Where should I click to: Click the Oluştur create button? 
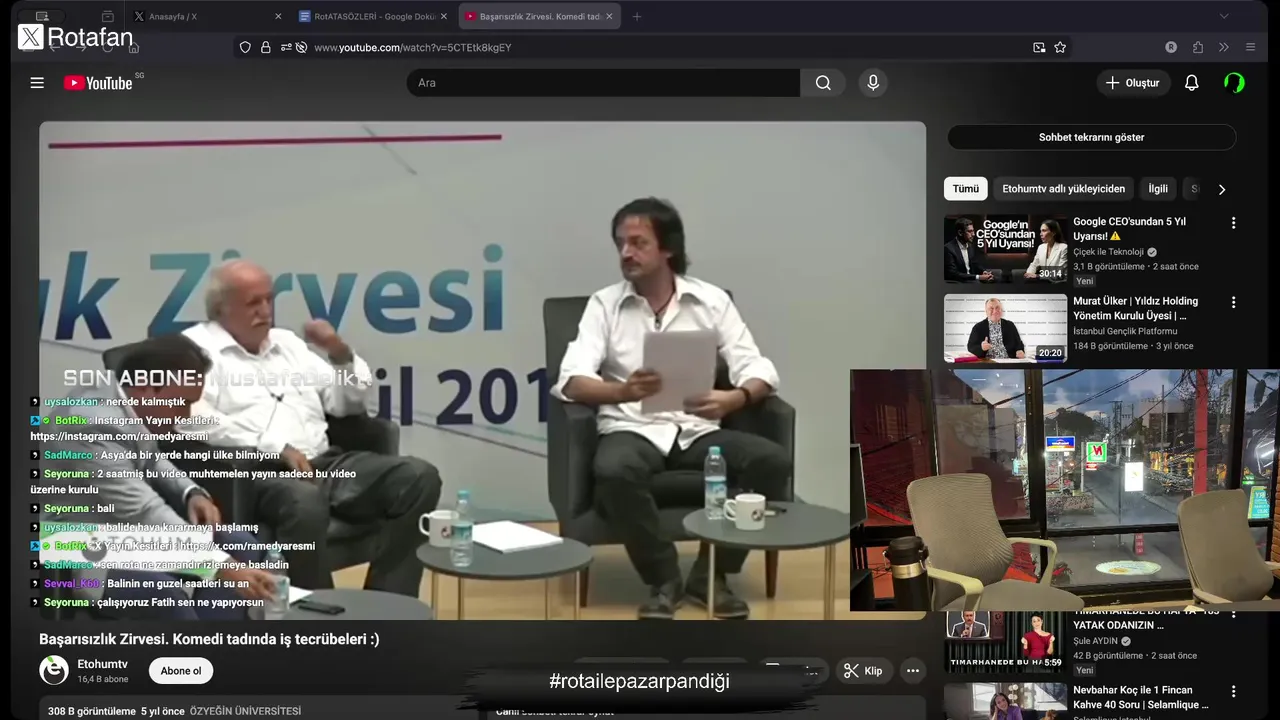pos(1133,83)
